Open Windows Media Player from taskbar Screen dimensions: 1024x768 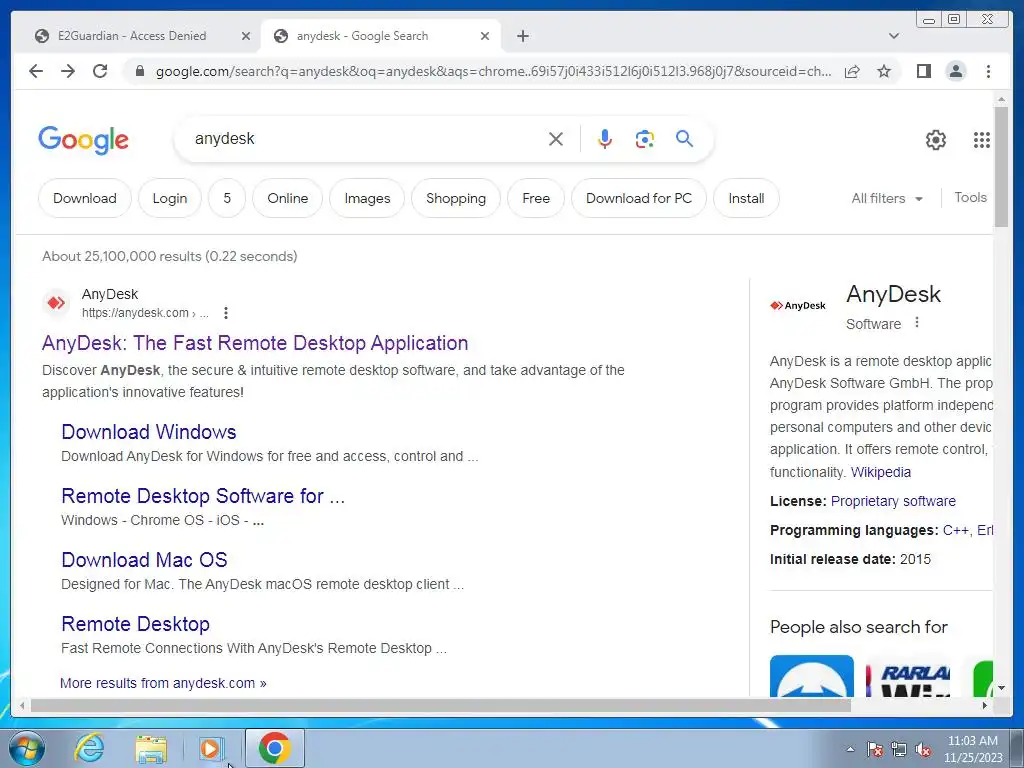211,748
